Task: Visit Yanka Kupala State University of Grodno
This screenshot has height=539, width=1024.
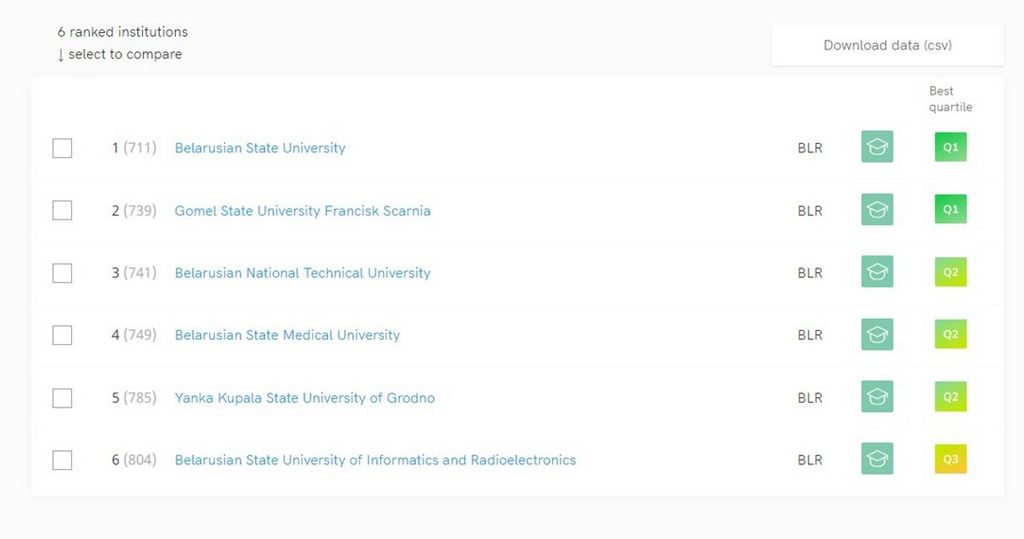Action: pos(304,398)
